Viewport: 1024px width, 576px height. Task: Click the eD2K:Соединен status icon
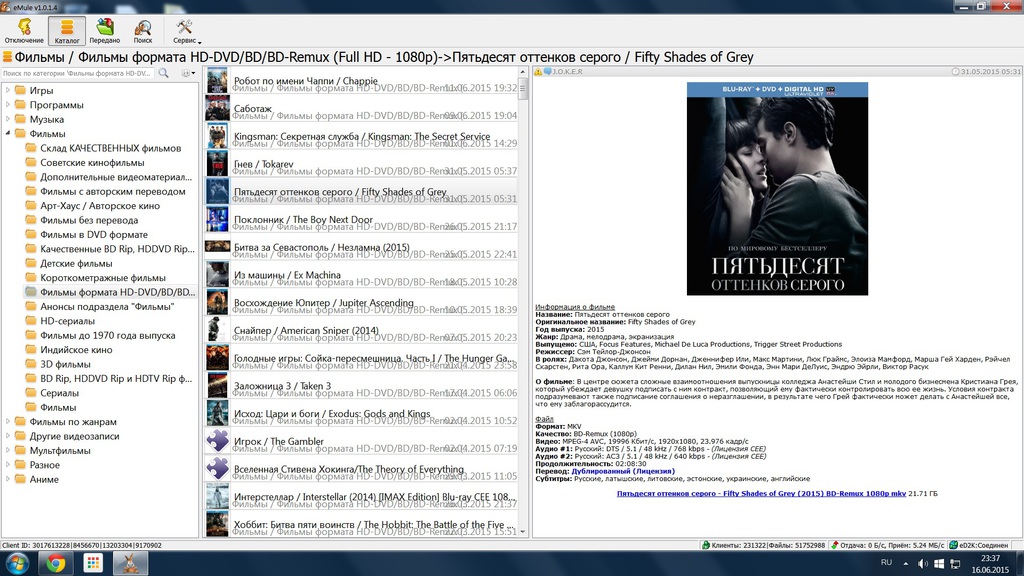(x=953, y=545)
